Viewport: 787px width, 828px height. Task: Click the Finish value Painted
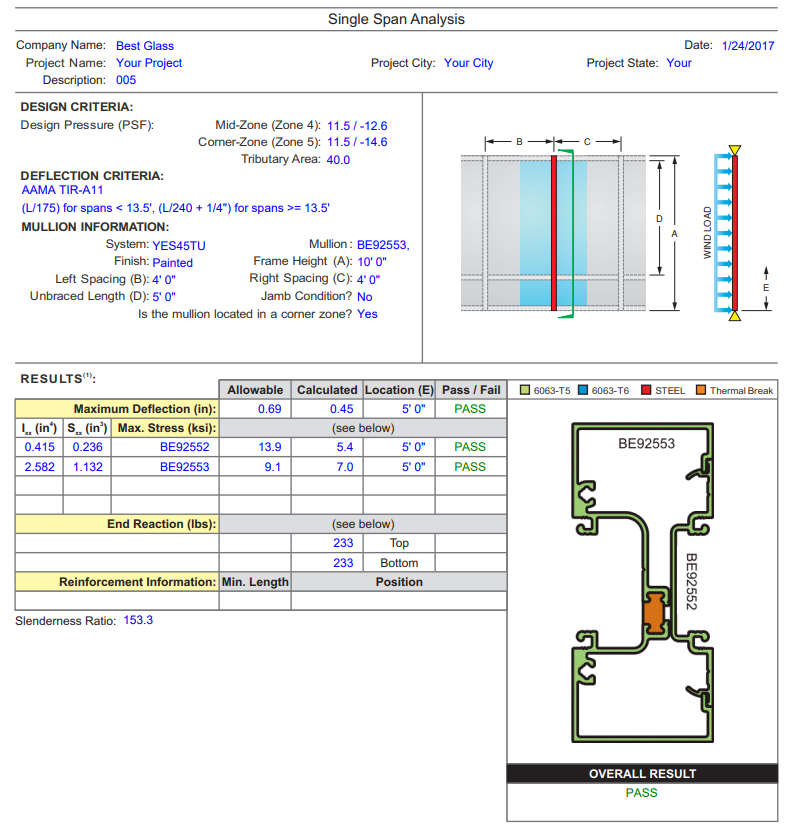(172, 263)
